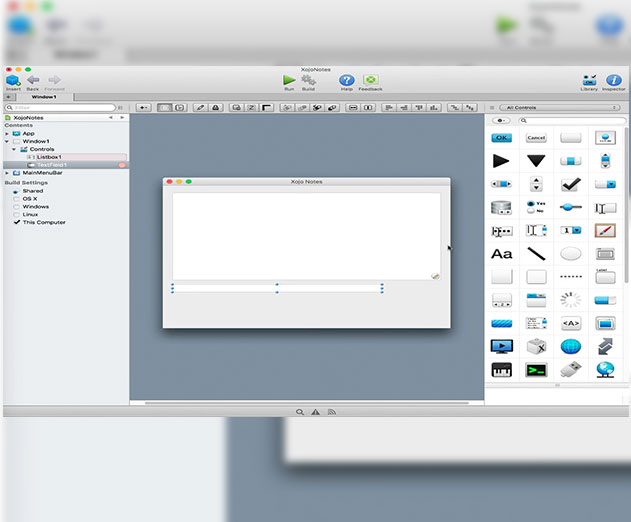631x522 pixels.
Task: Click the Library panel vertical scrollbar
Action: click(x=626, y=204)
